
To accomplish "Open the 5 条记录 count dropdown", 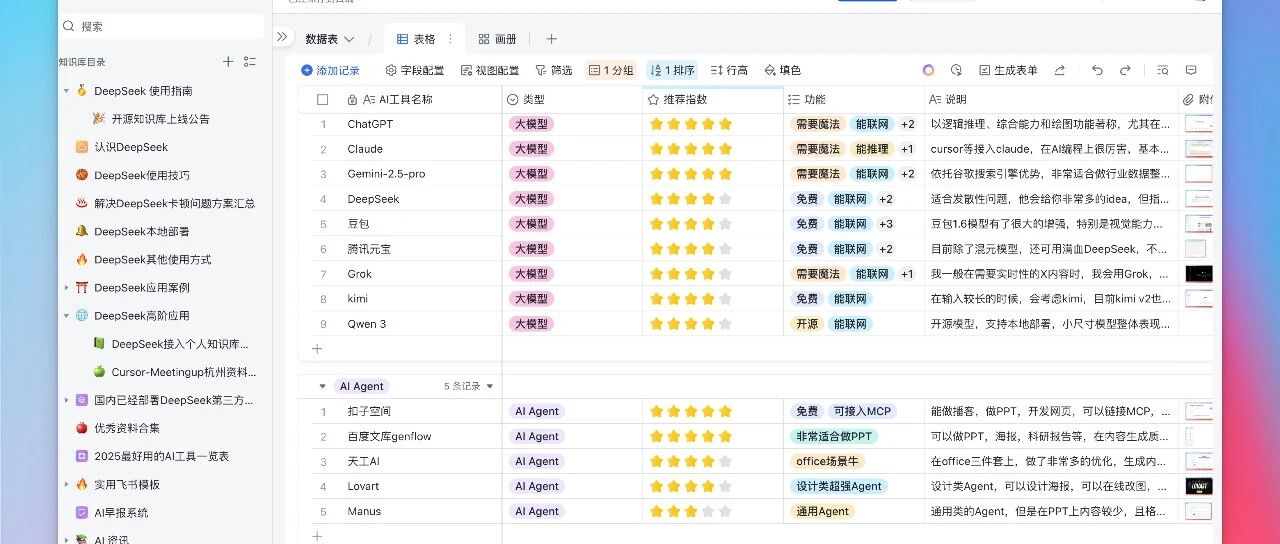I will pyautogui.click(x=469, y=386).
